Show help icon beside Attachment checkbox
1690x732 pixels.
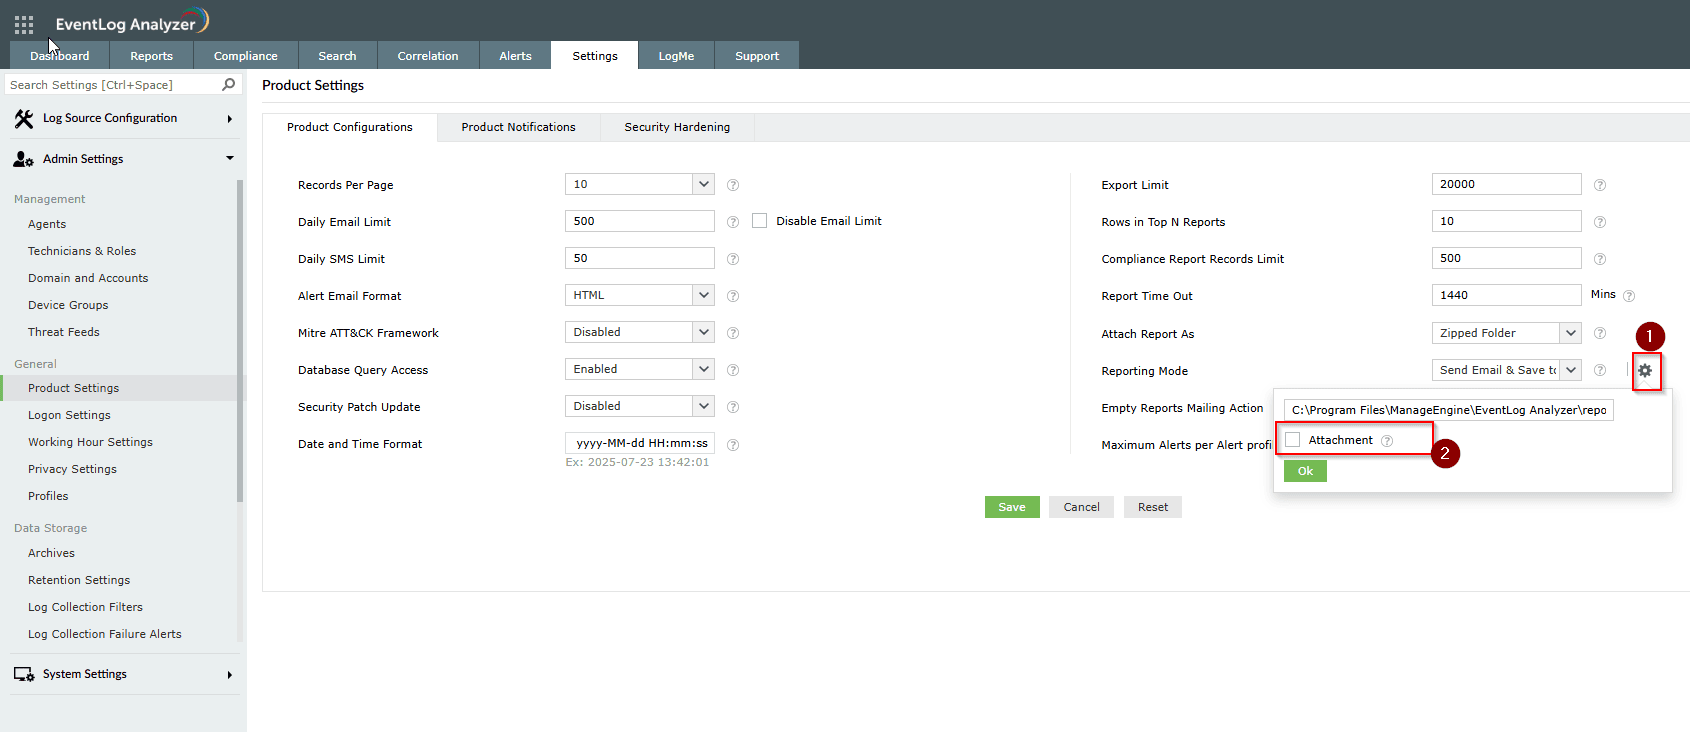(x=1387, y=441)
